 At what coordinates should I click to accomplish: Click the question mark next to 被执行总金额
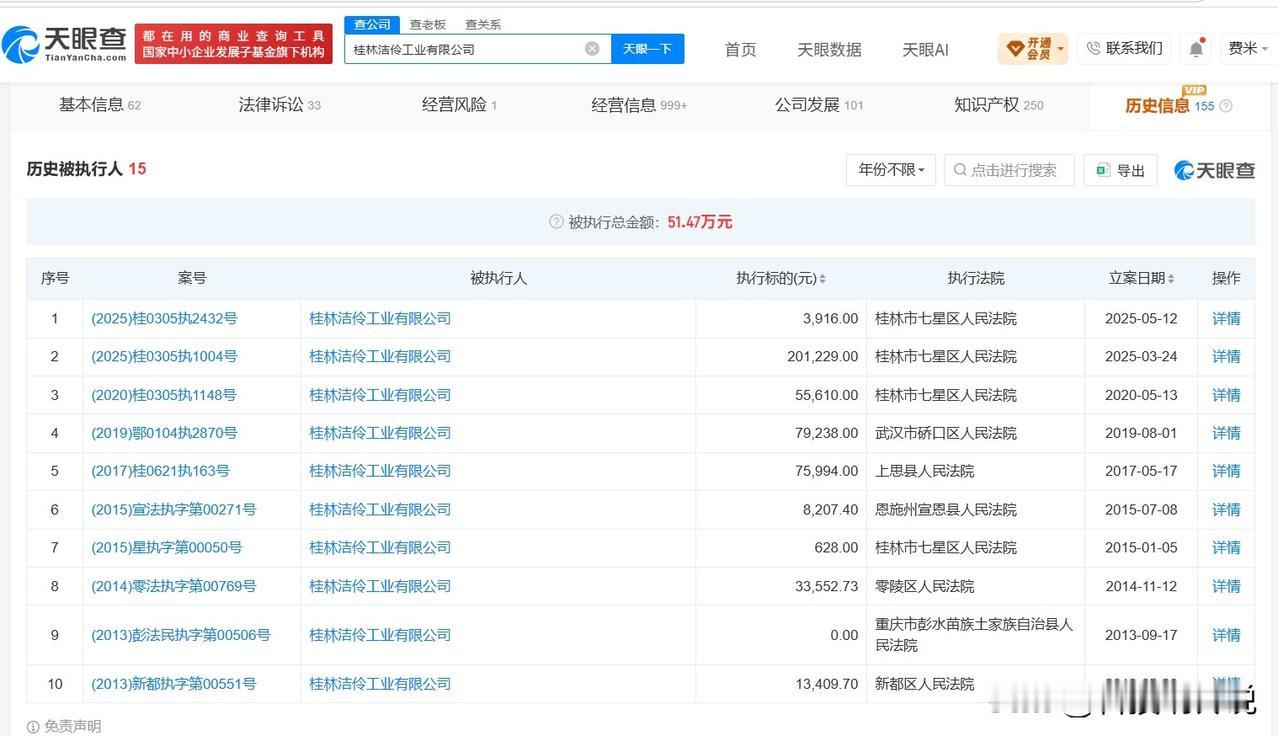556,222
